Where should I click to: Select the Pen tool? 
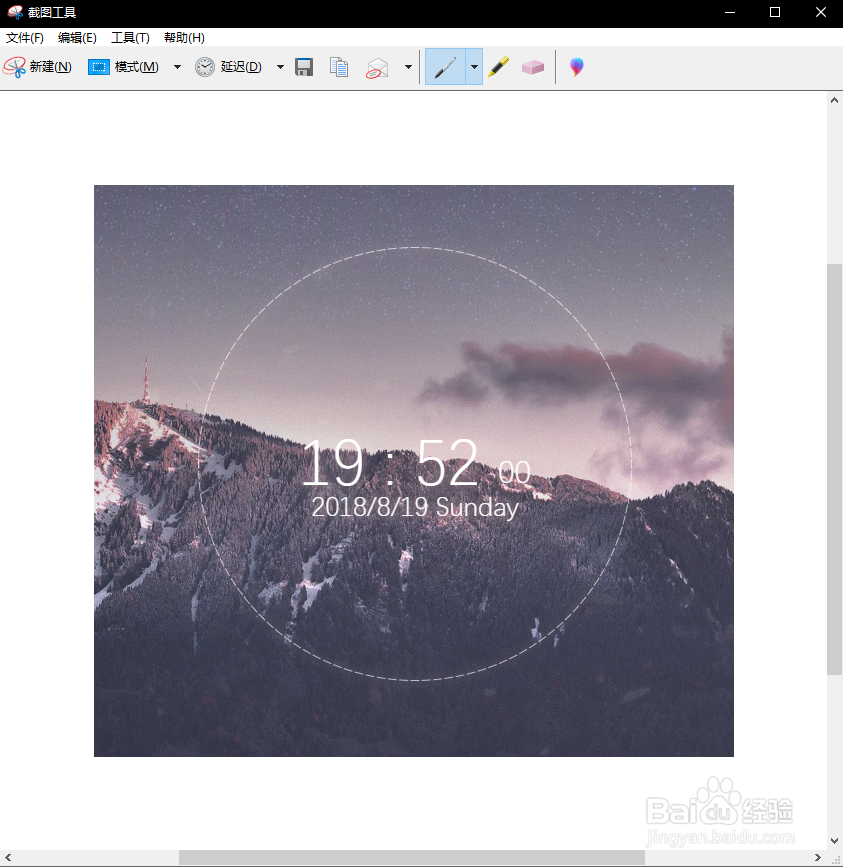pyautogui.click(x=446, y=67)
